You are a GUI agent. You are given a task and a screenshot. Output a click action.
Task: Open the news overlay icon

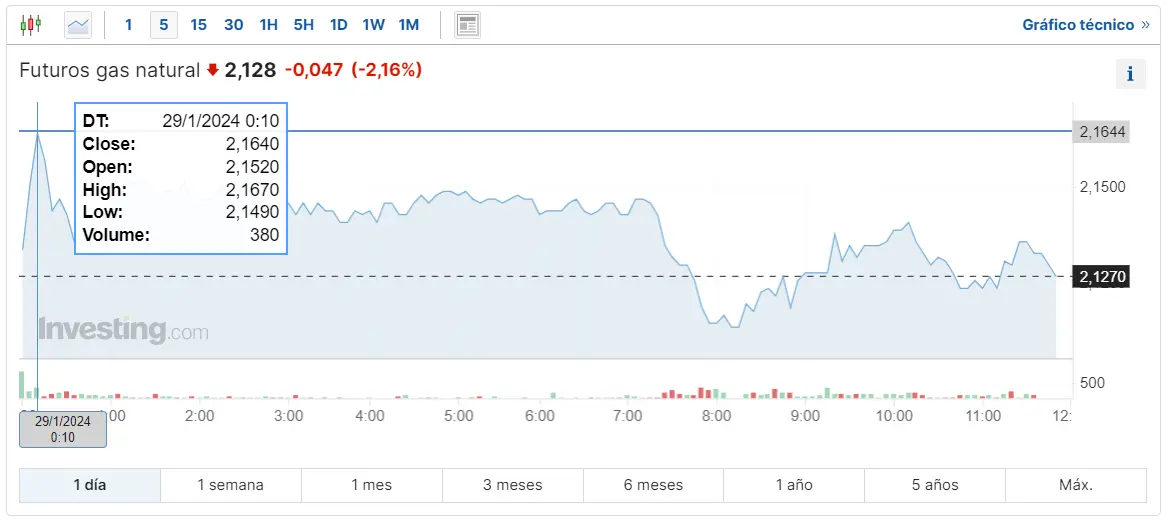click(x=467, y=24)
